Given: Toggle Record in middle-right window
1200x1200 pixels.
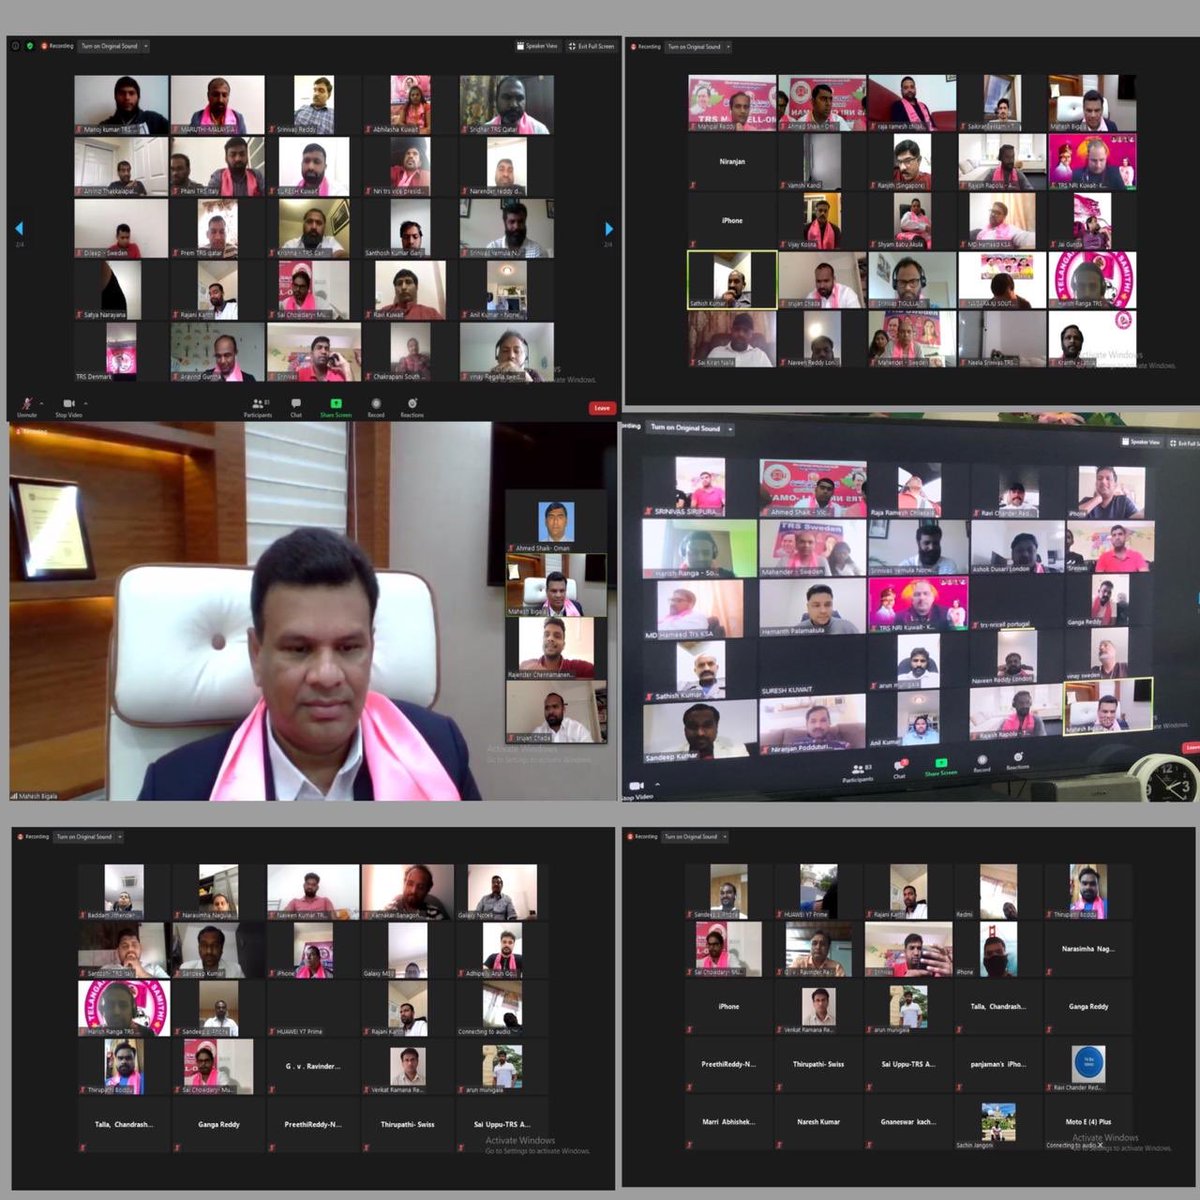Looking at the screenshot, I should pyautogui.click(x=982, y=765).
